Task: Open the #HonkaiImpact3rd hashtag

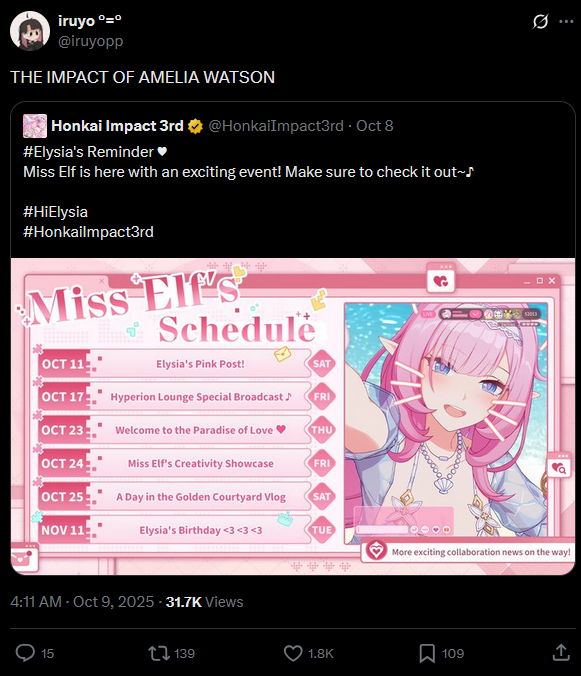Action: click(88, 232)
